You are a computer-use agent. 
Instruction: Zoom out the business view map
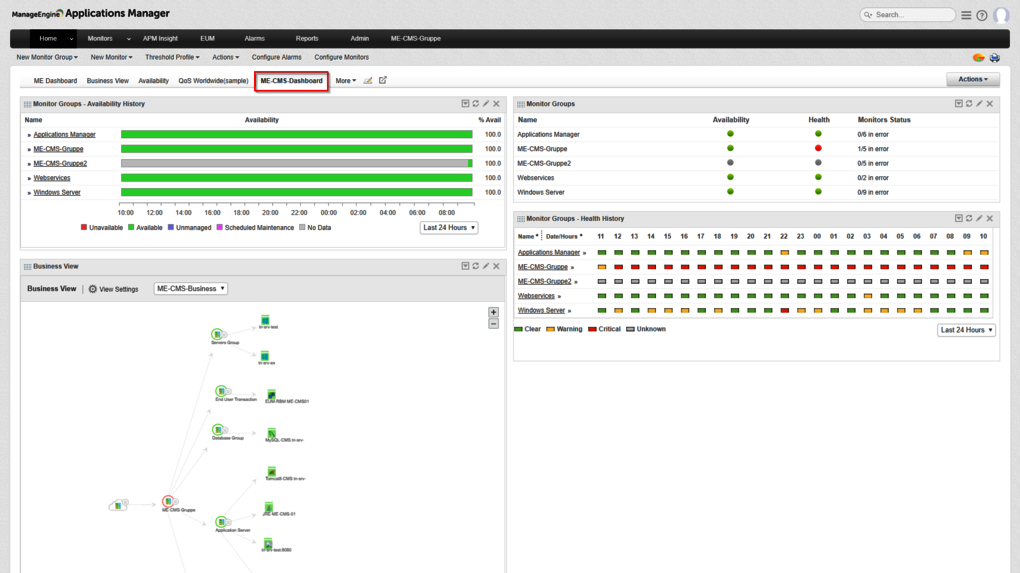(x=493, y=323)
